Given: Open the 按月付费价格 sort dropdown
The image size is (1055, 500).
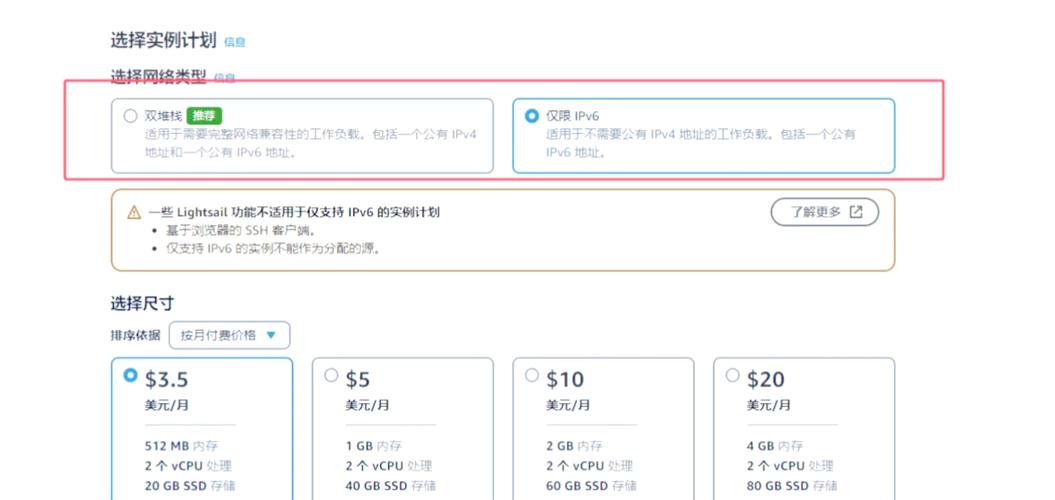Looking at the screenshot, I should click(x=229, y=335).
